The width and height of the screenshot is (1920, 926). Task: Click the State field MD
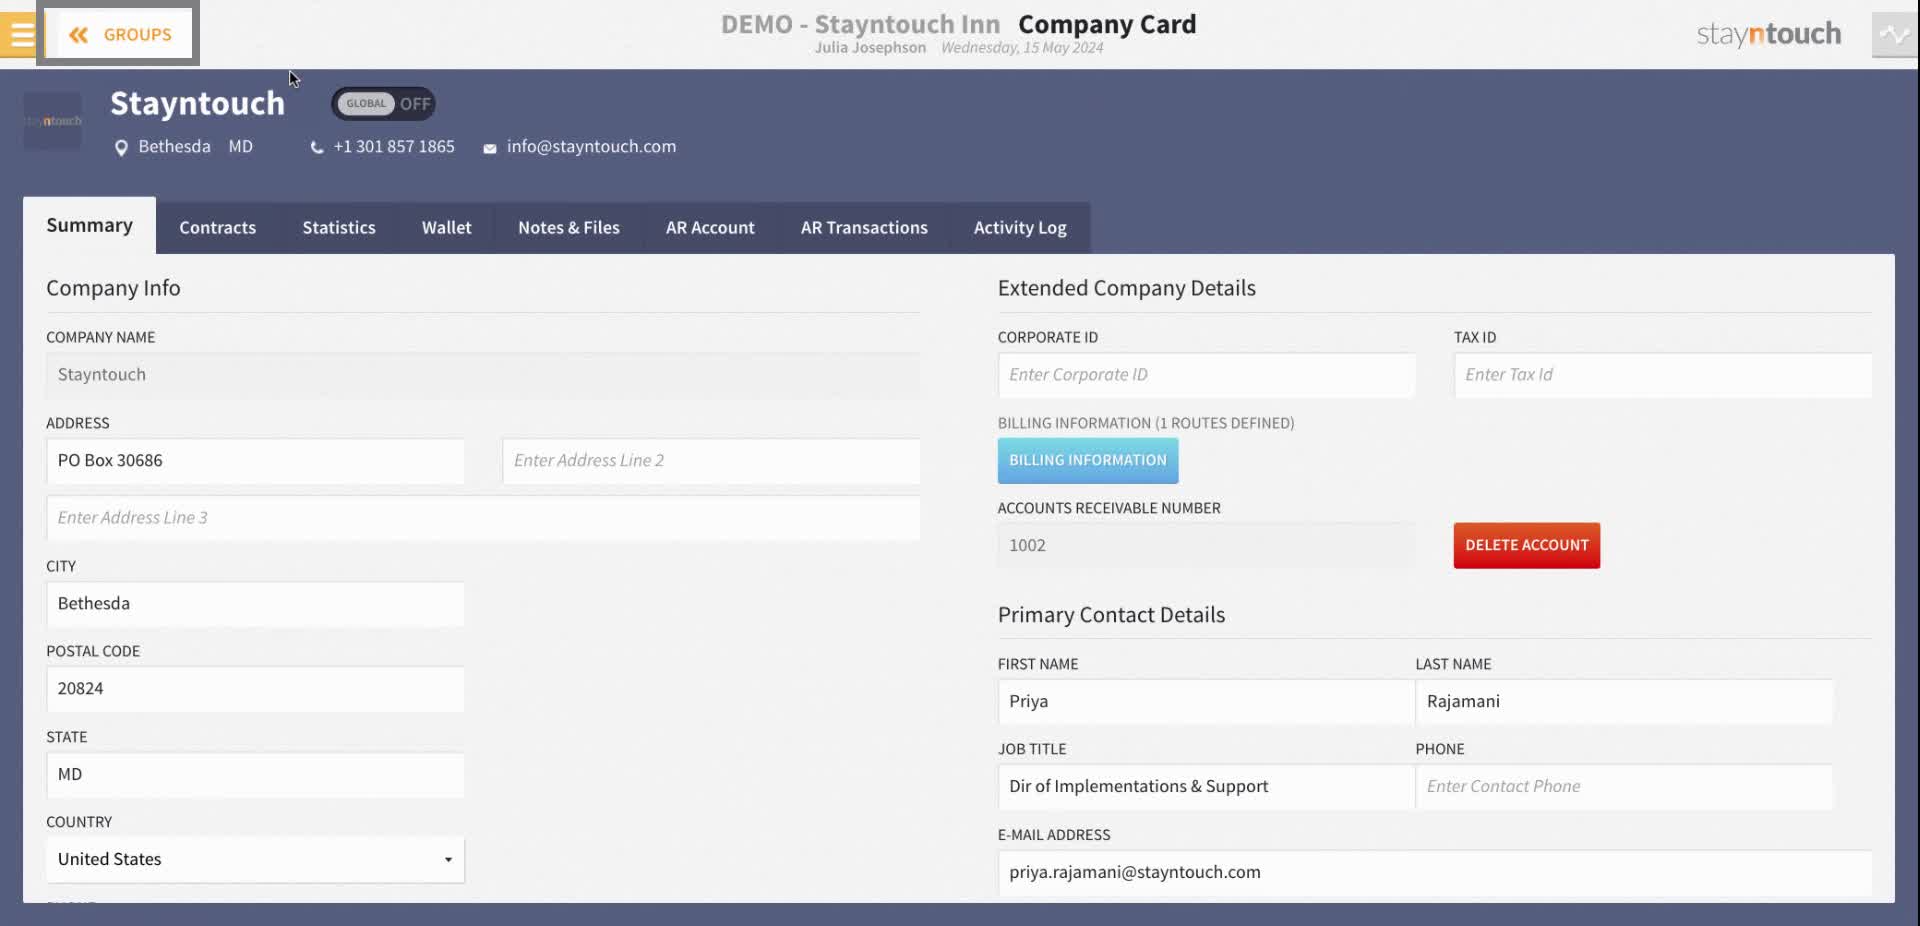point(255,775)
